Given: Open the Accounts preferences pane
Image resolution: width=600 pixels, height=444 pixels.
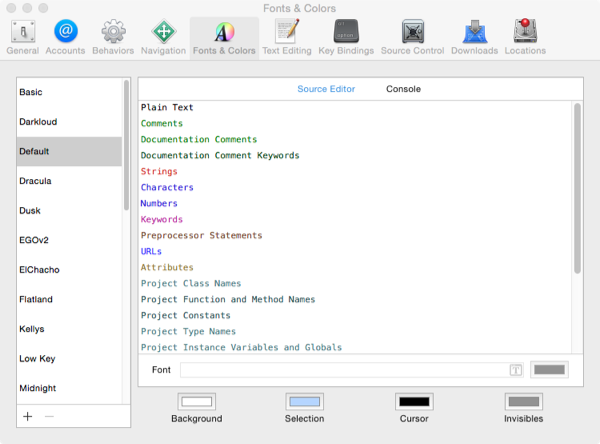Looking at the screenshot, I should 65,38.
